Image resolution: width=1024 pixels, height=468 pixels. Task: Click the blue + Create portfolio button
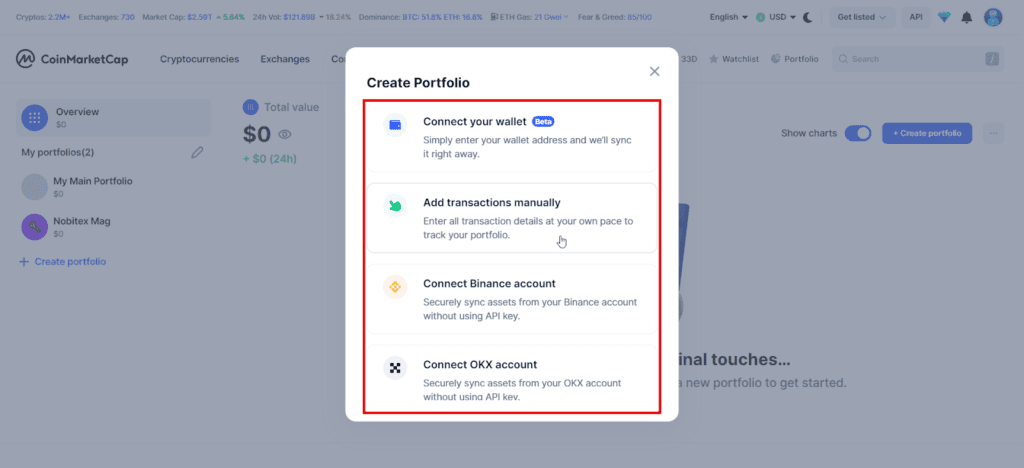tap(927, 133)
